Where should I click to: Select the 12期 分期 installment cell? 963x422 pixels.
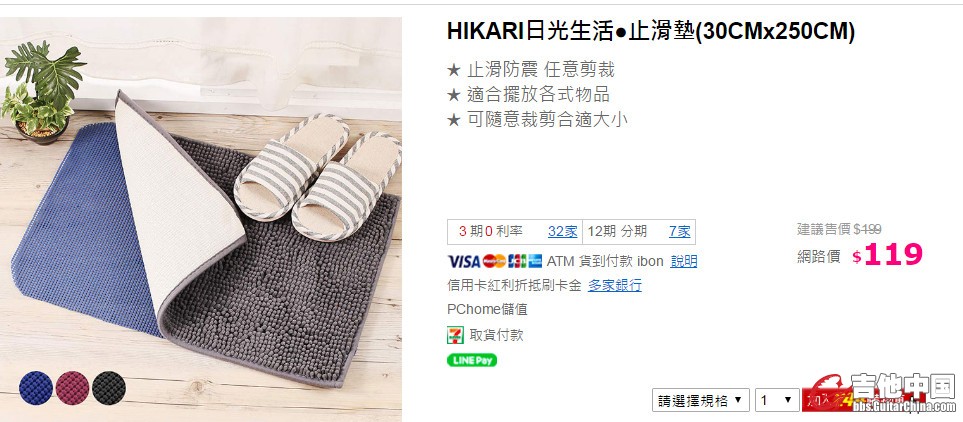pos(639,232)
